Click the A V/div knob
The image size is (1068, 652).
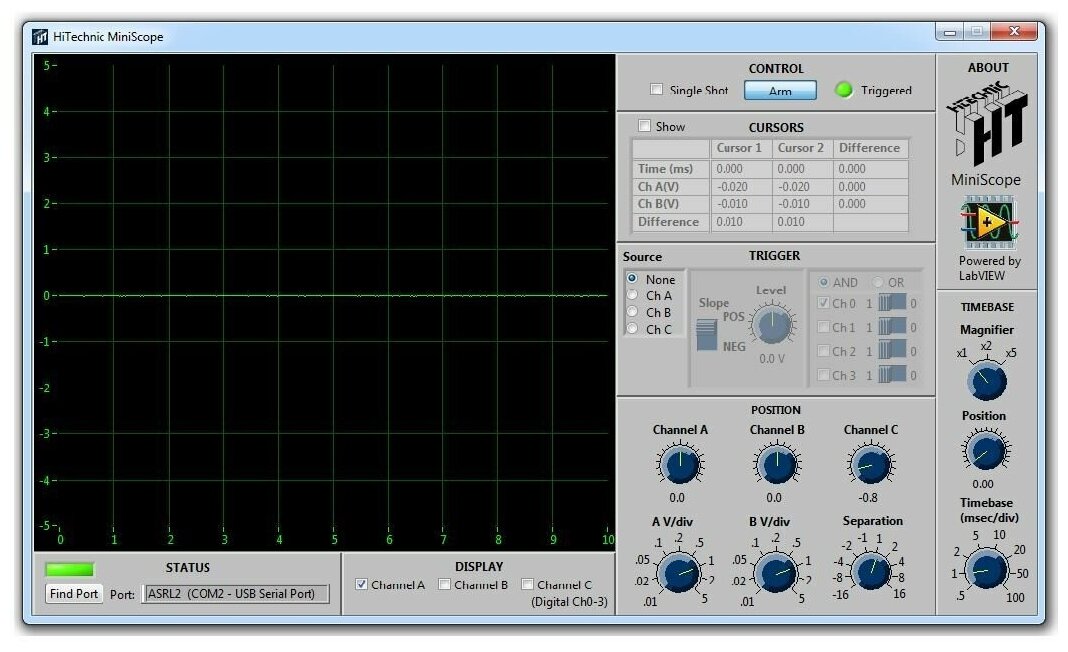(x=678, y=573)
